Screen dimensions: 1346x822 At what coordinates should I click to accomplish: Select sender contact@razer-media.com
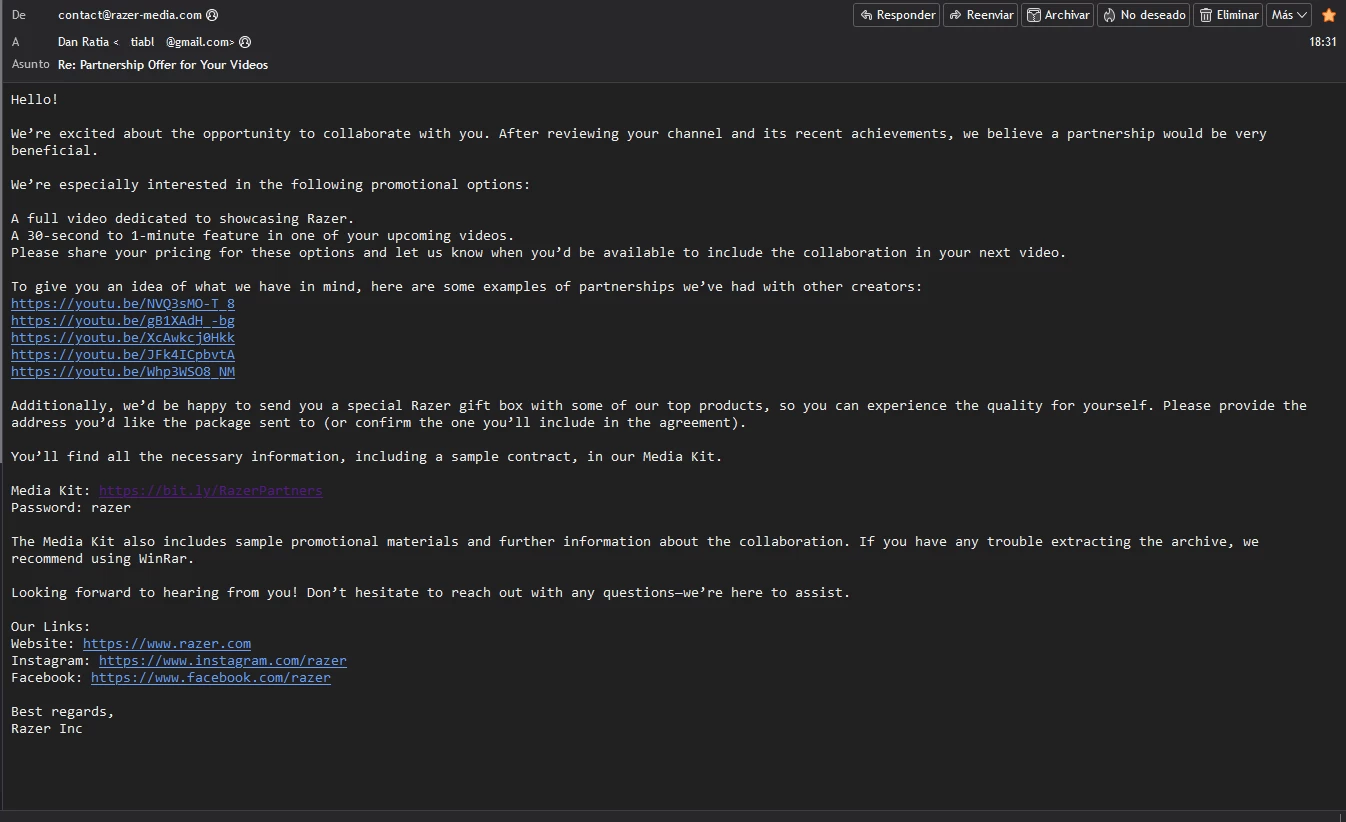(130, 15)
